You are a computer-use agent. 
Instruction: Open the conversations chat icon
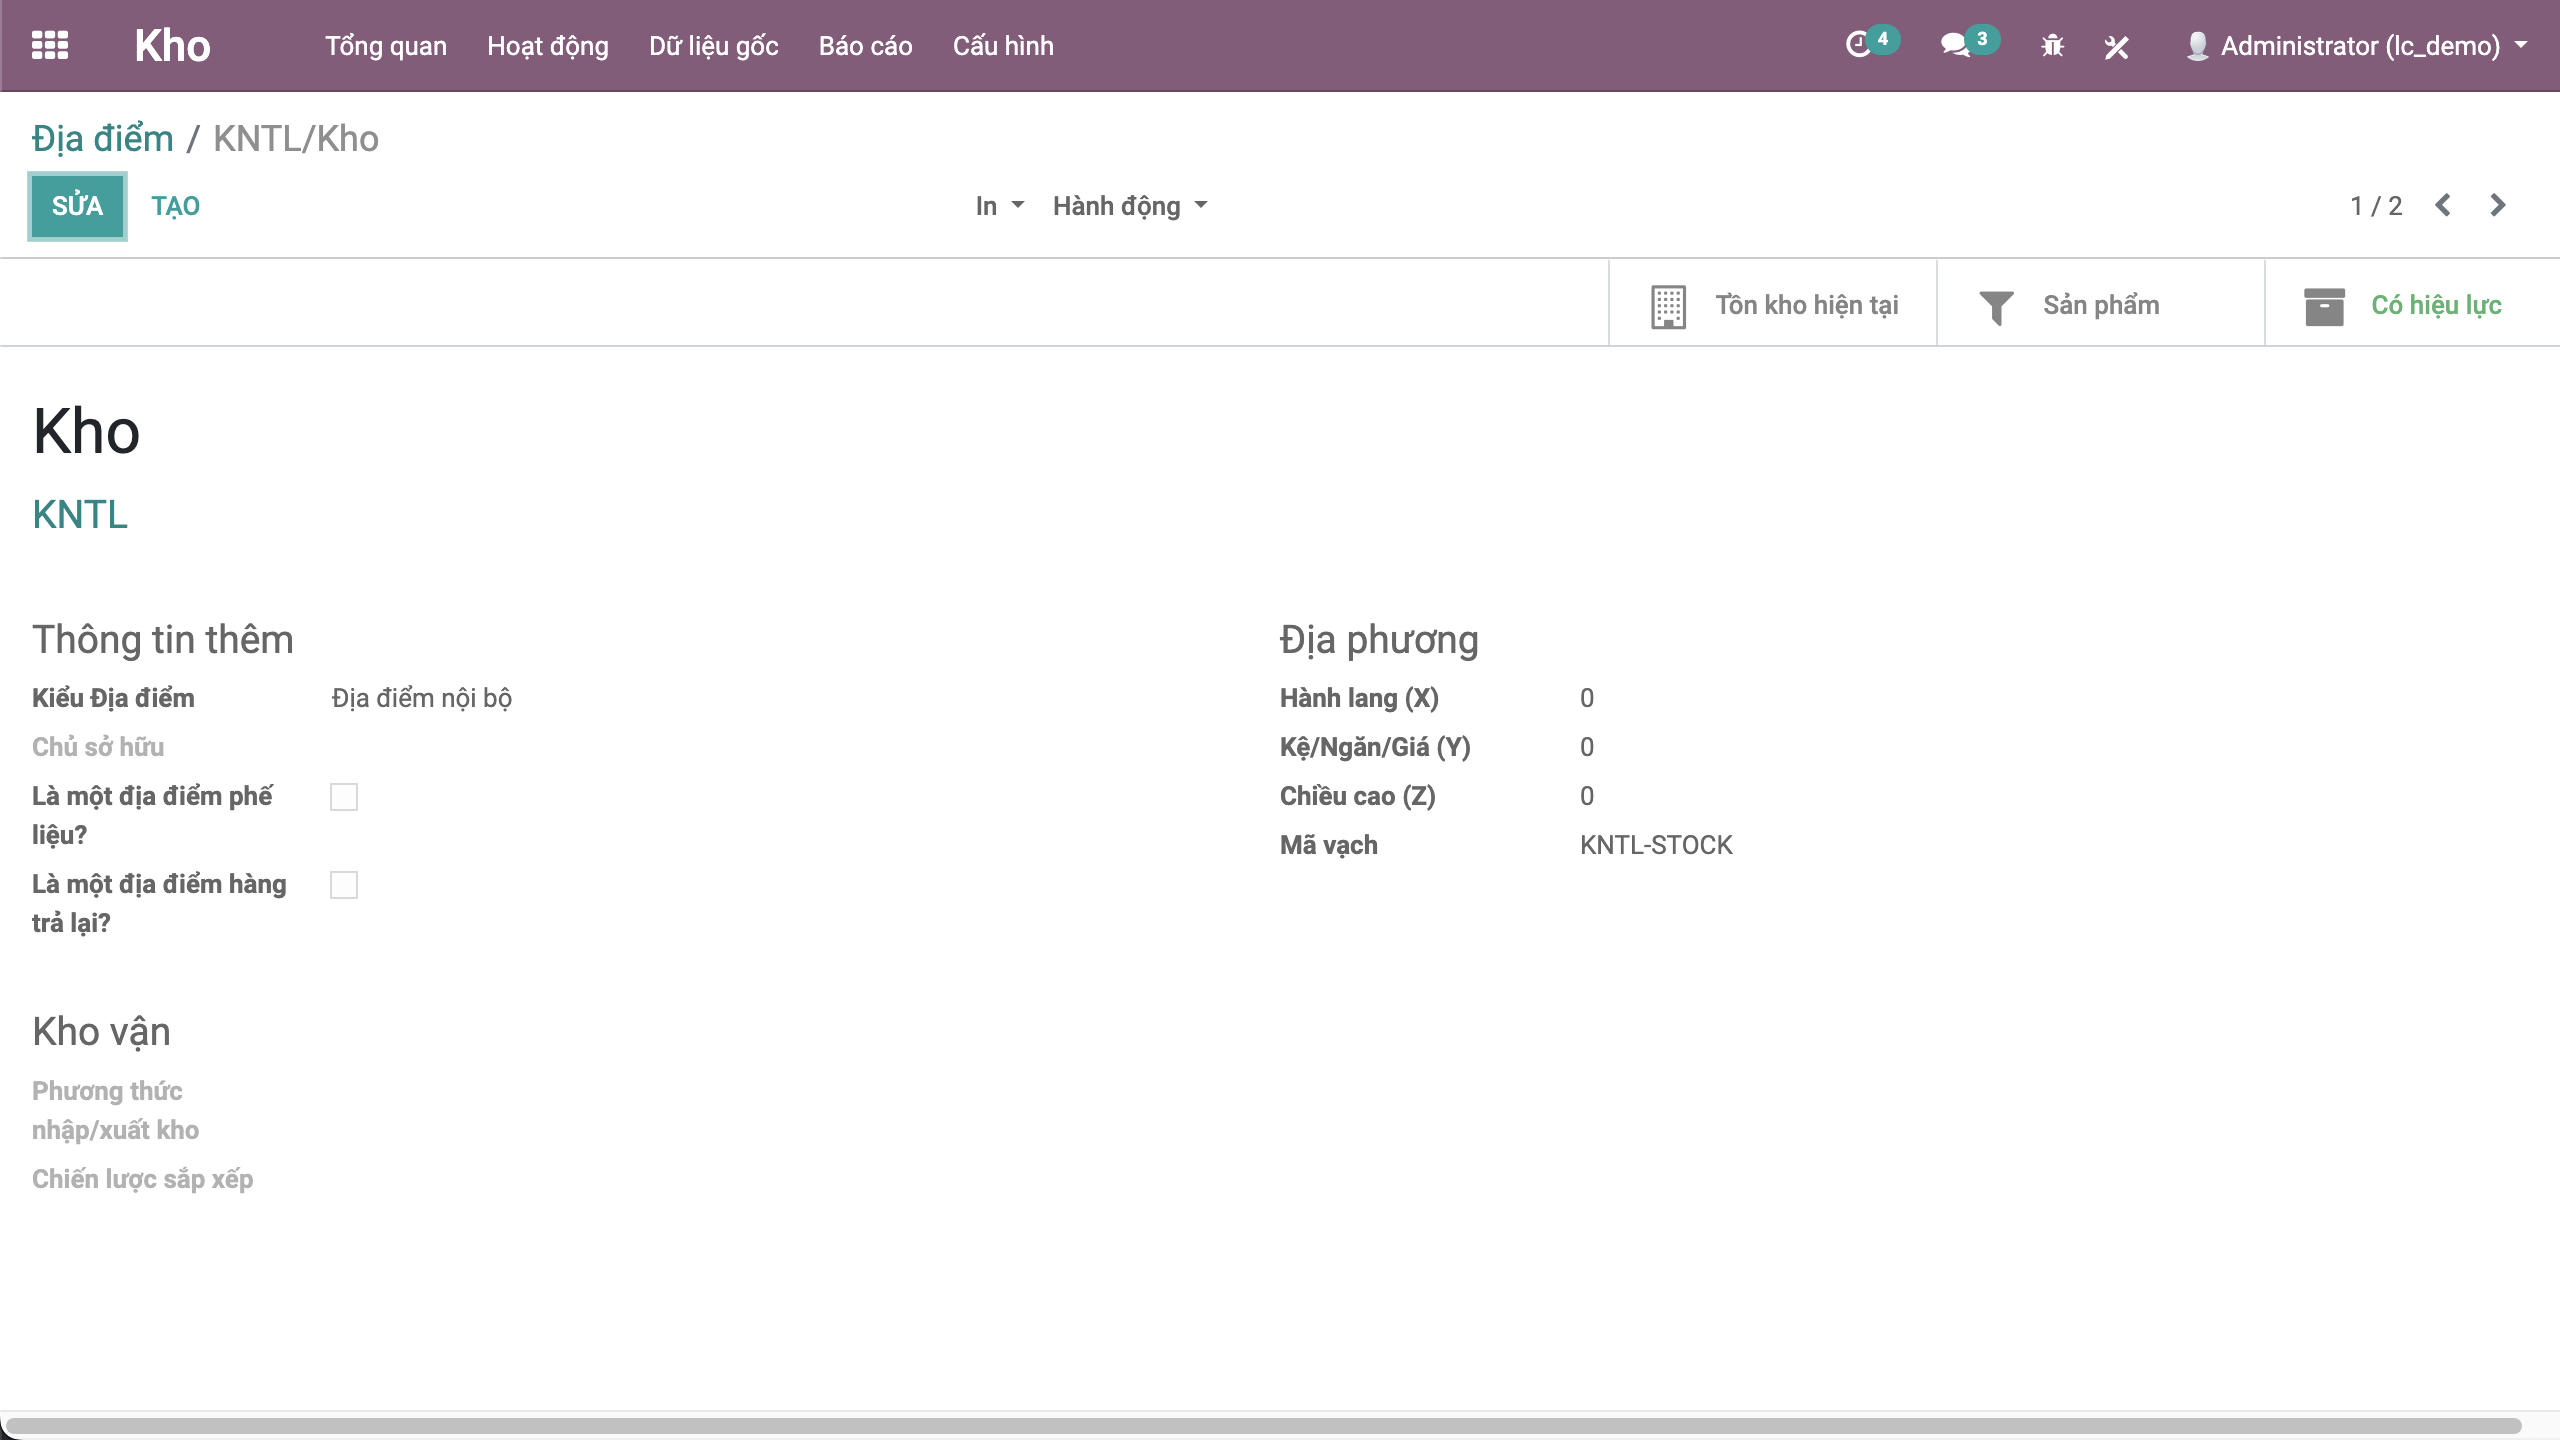point(1955,45)
